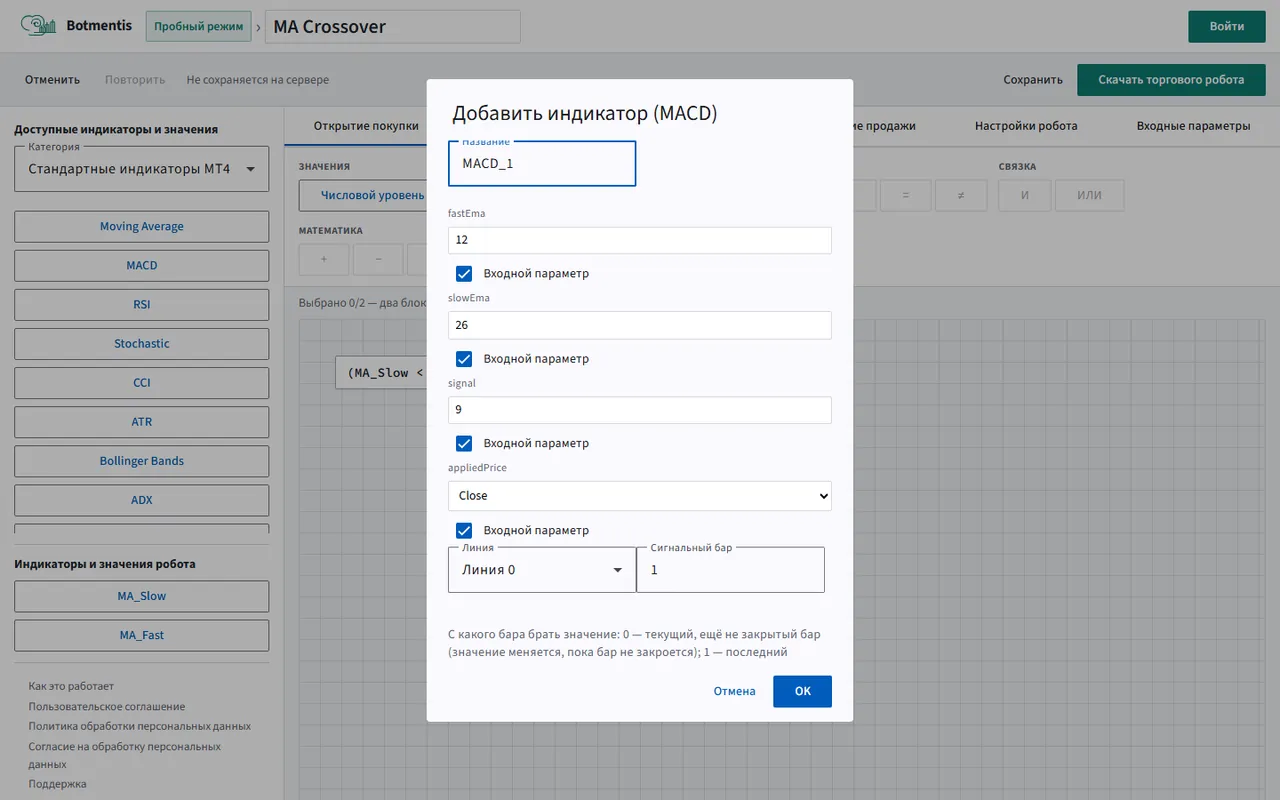Add the Moving Average indicator
Image resolution: width=1280 pixels, height=800 pixels.
pyautogui.click(x=142, y=226)
